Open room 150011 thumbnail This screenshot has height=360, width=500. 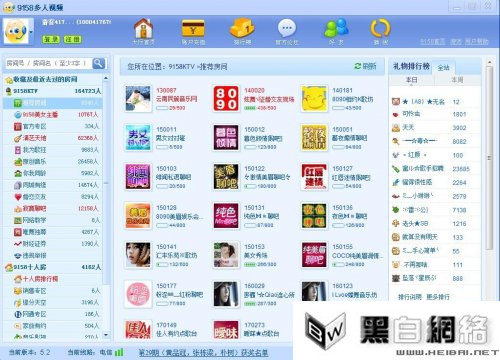click(x=138, y=137)
